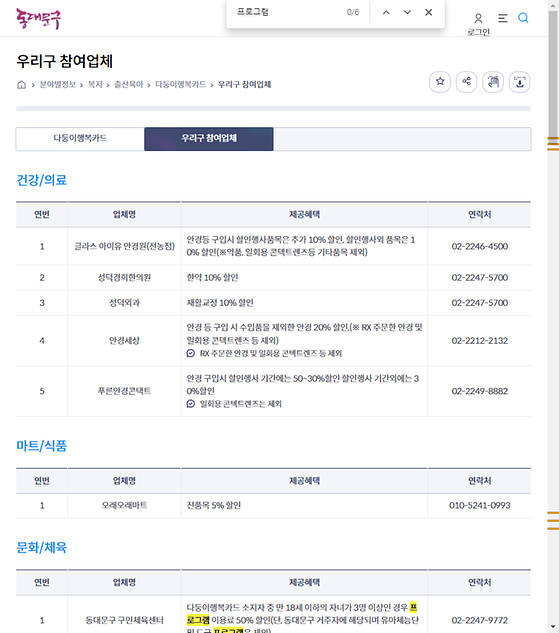Open 분야별정보 breadcrumb link
Image resolution: width=559 pixels, height=633 pixels.
click(x=58, y=84)
